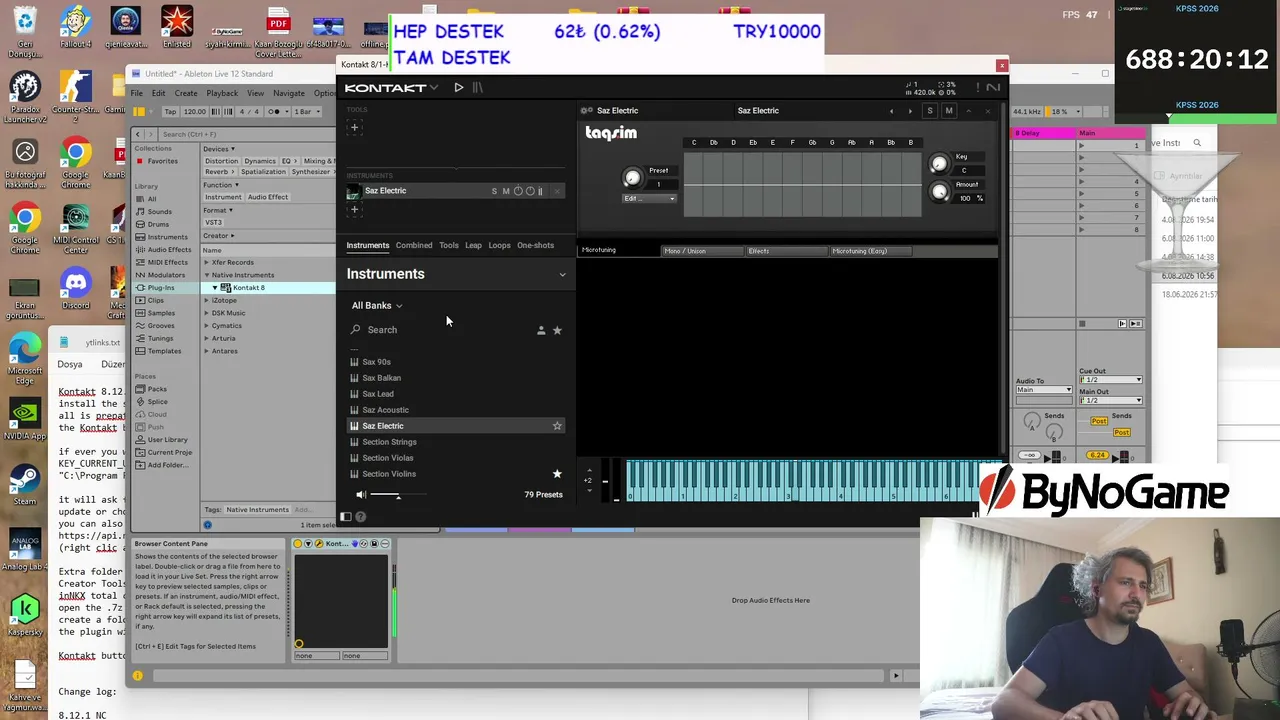This screenshot has width=1280, height=720.
Task: Go to the previous instrument preset arrow
Action: 891,111
